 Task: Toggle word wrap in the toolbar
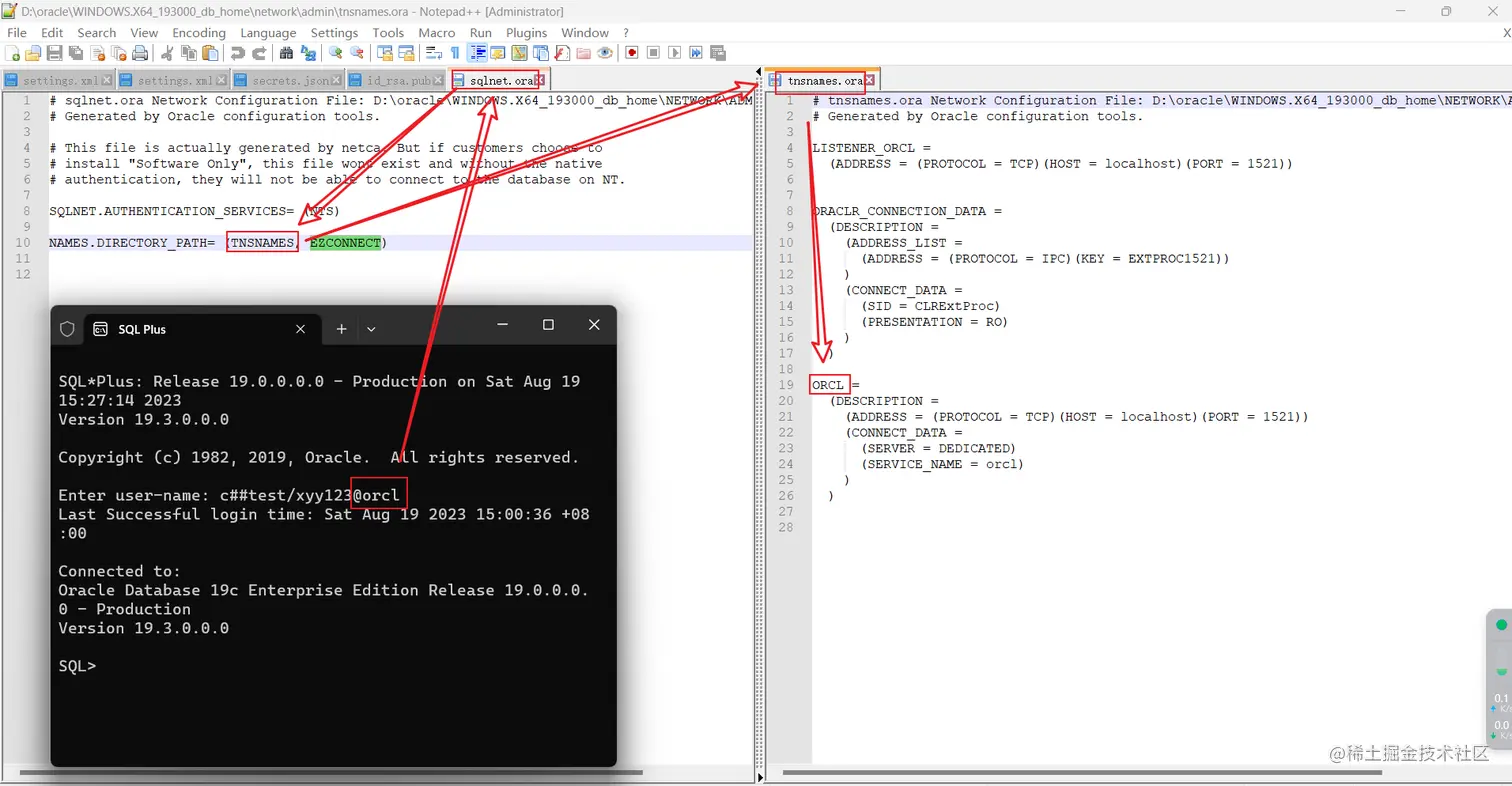point(433,53)
